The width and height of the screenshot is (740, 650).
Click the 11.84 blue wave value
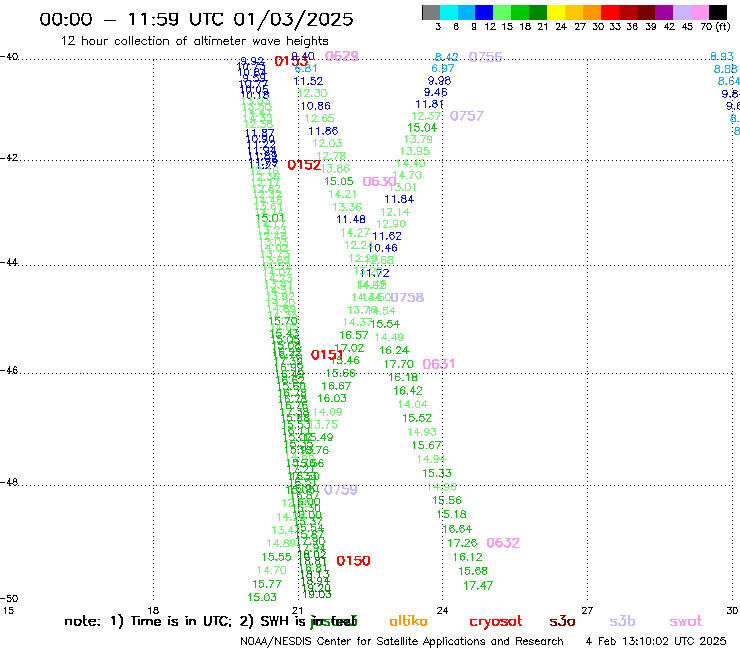click(399, 199)
